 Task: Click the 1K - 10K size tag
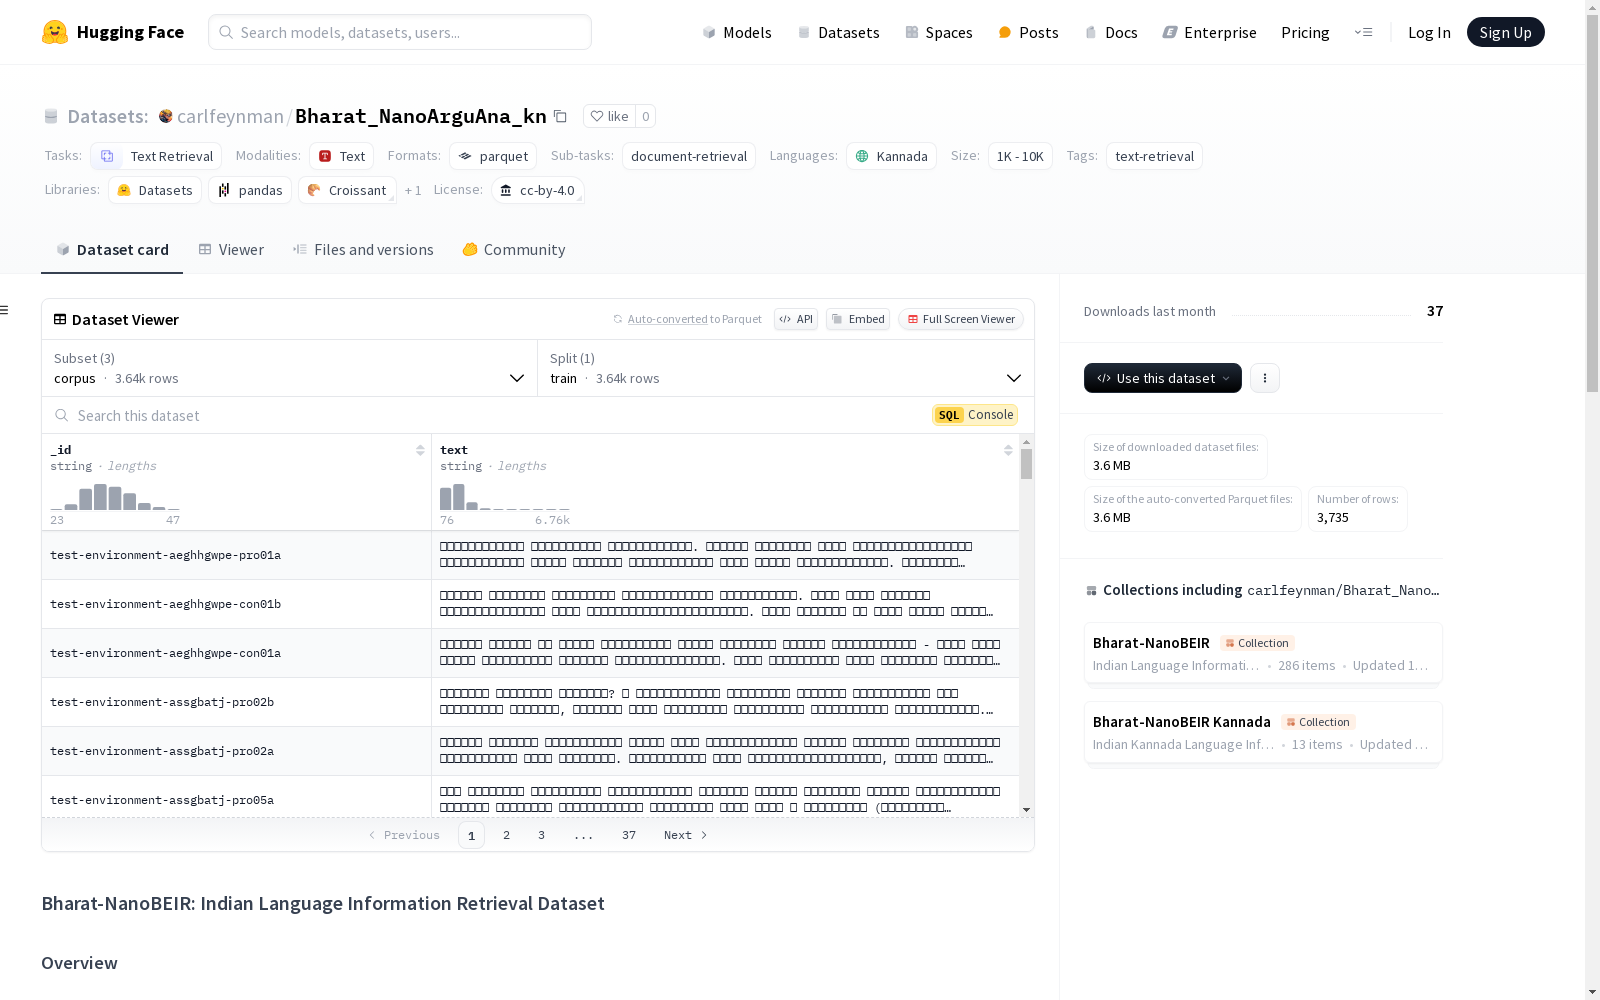(1020, 156)
